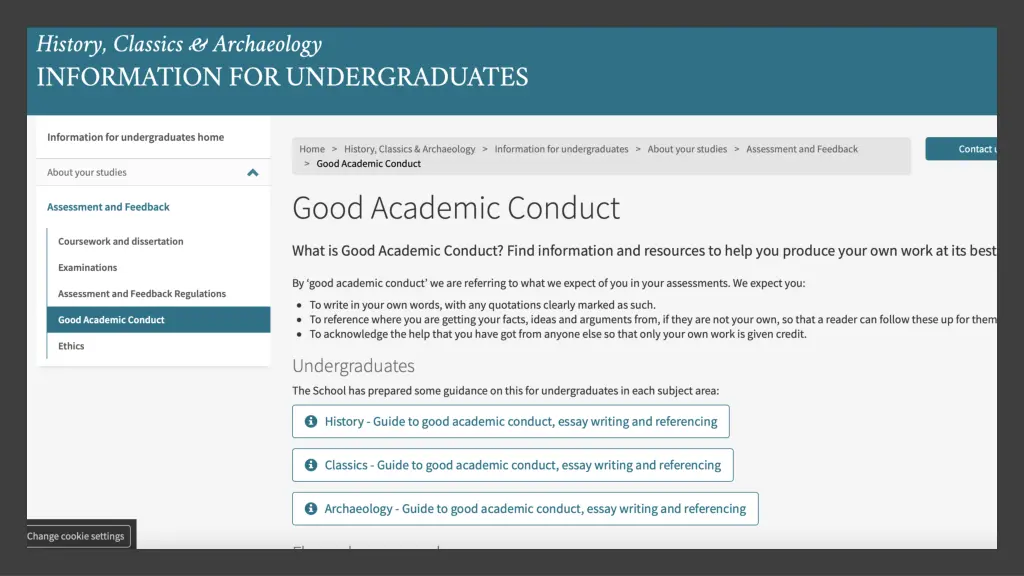Open Information for undergraduates home

[x=135, y=137]
